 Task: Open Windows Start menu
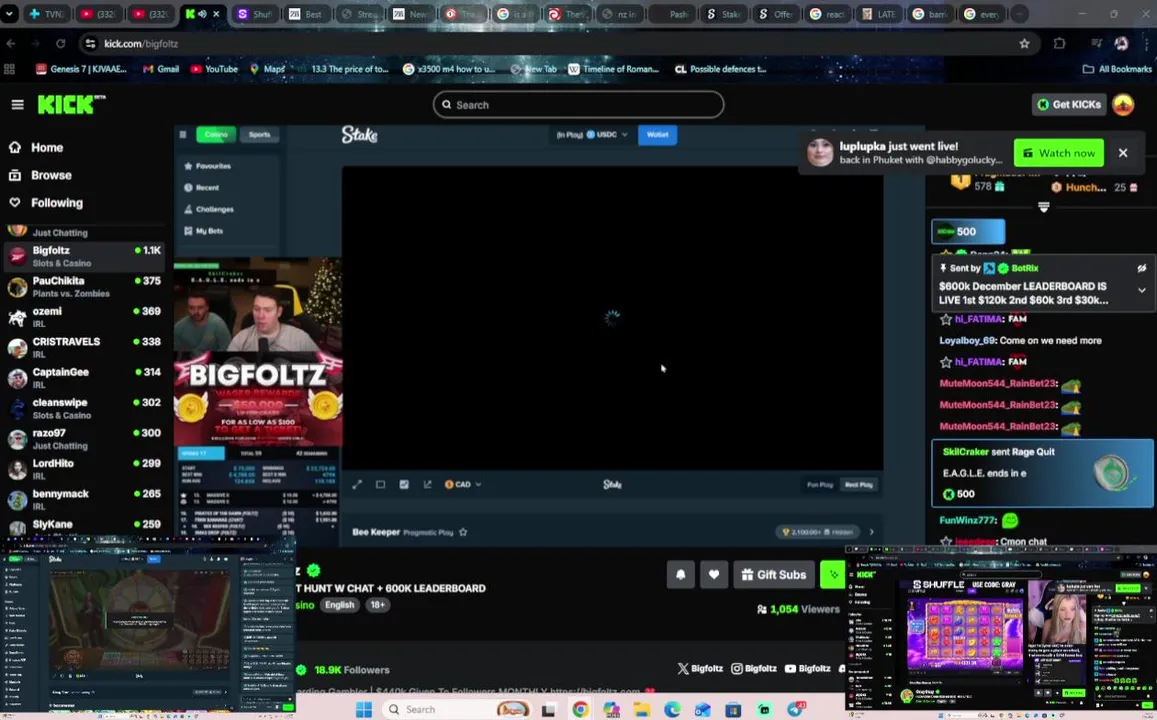click(x=364, y=710)
